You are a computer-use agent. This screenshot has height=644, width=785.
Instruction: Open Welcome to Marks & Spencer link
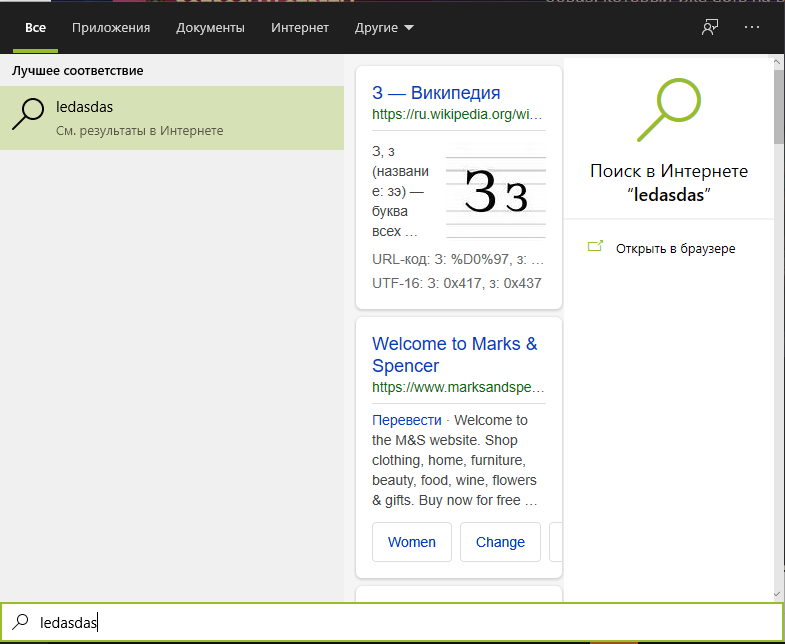[x=455, y=355]
